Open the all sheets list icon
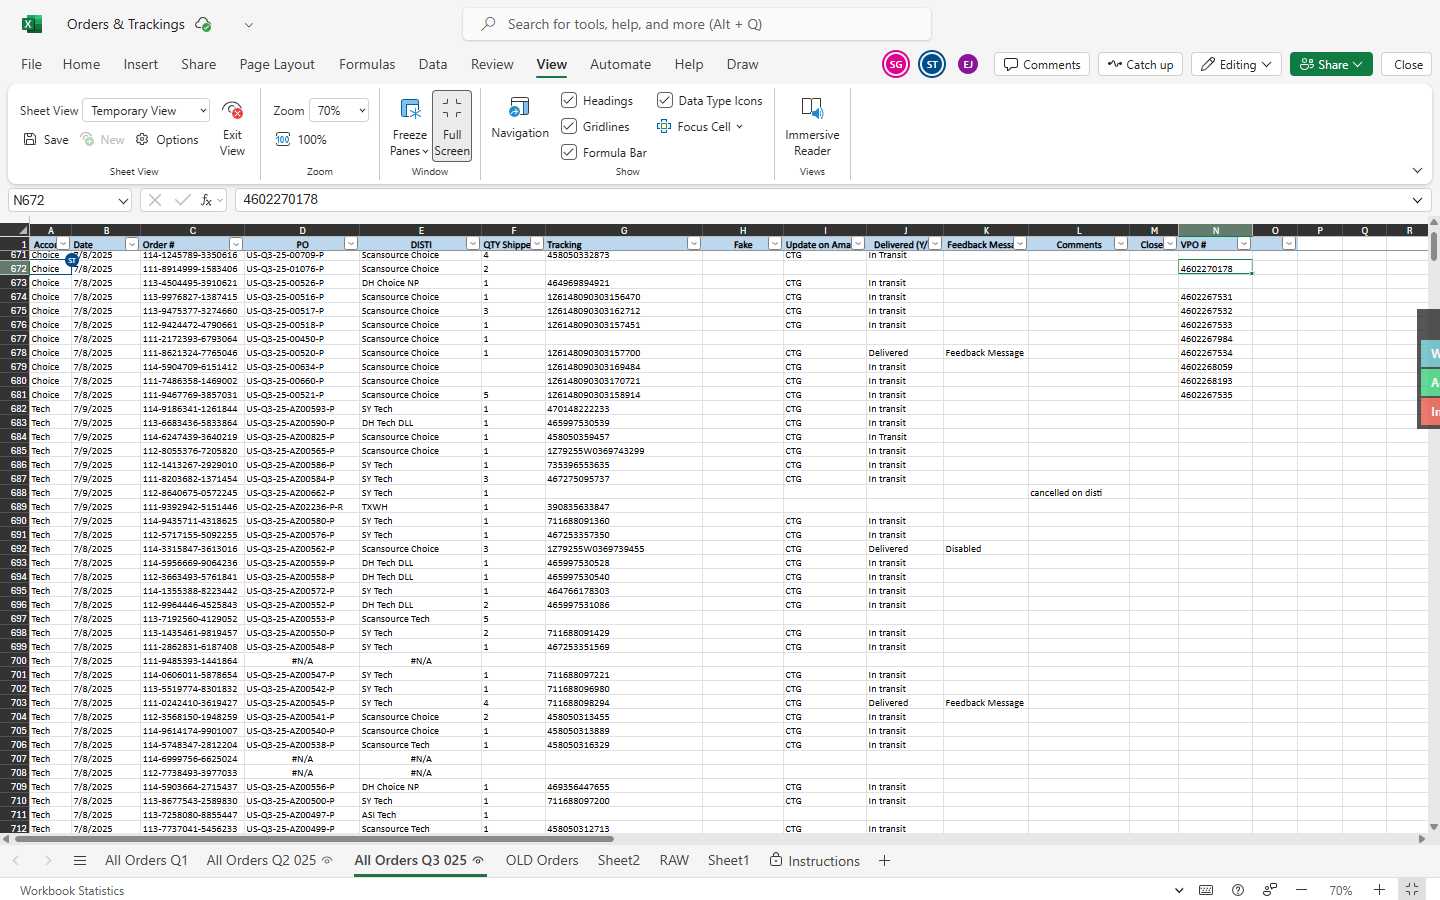Screen dimensions: 1440x900 tap(80, 860)
